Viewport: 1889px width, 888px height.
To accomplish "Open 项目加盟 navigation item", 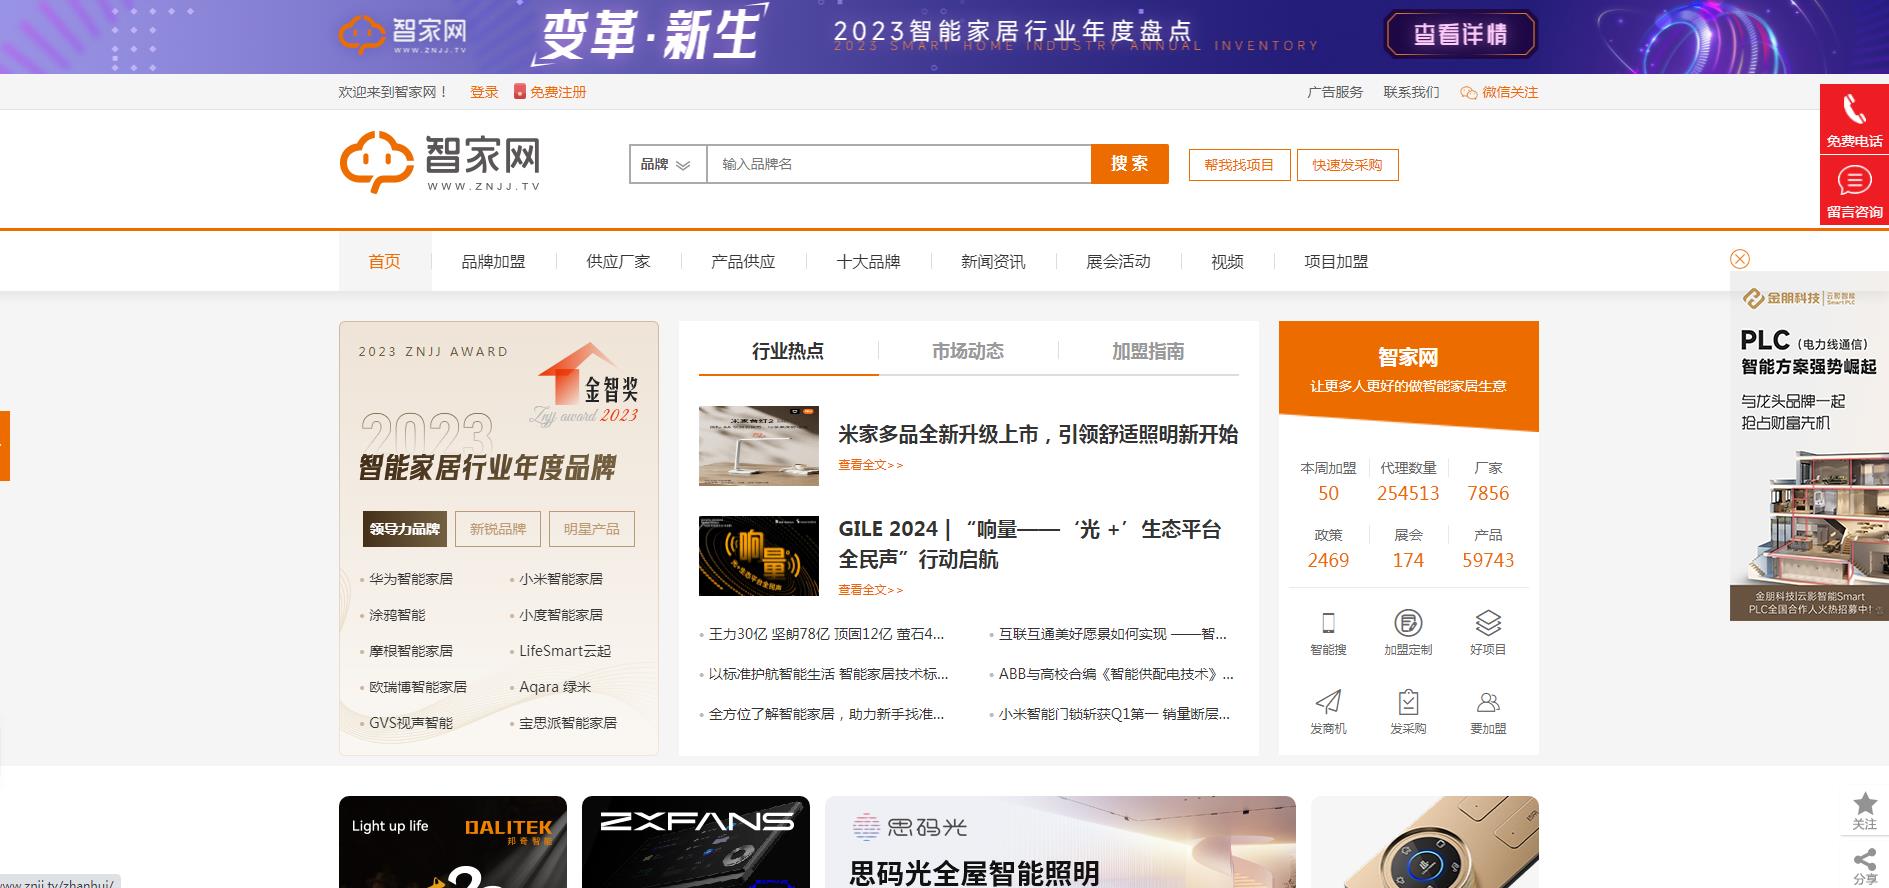I will [1336, 261].
